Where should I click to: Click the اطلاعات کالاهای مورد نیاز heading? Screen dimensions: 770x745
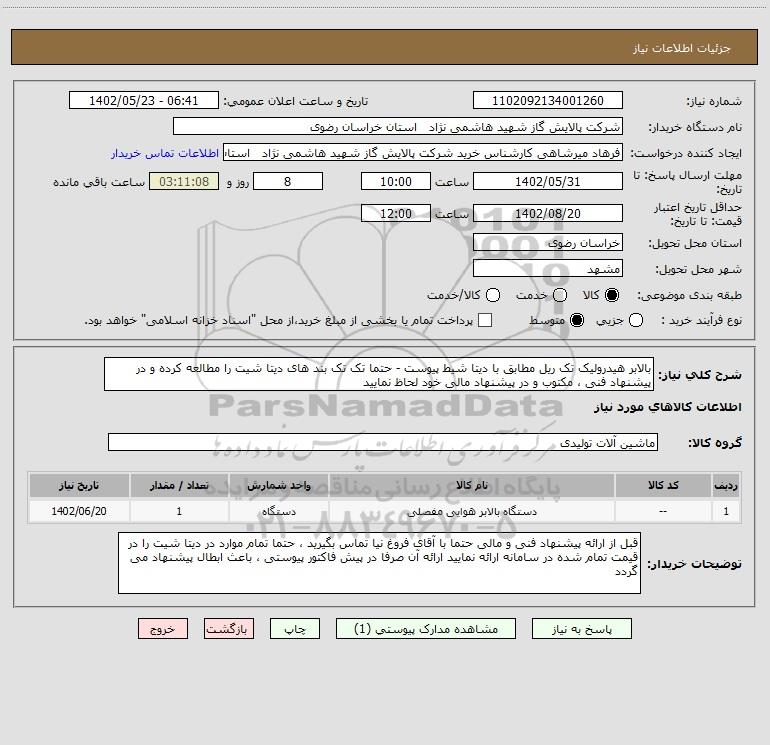point(667,407)
